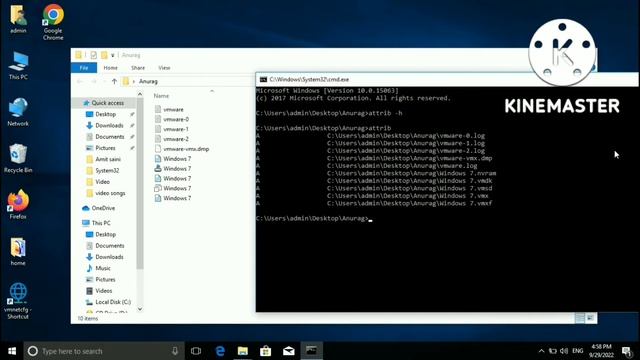Viewport: 640px width, 360px height.
Task: Open Microsoft Store from taskbar
Action: 266,351
